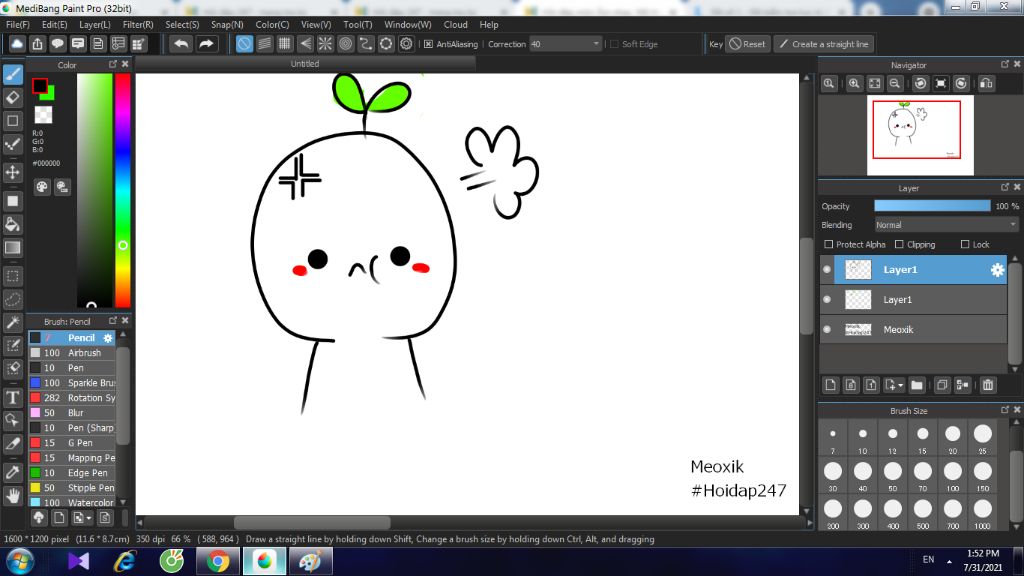This screenshot has height=576, width=1024.
Task: Delete the layer with the trash icon
Action: click(x=987, y=385)
